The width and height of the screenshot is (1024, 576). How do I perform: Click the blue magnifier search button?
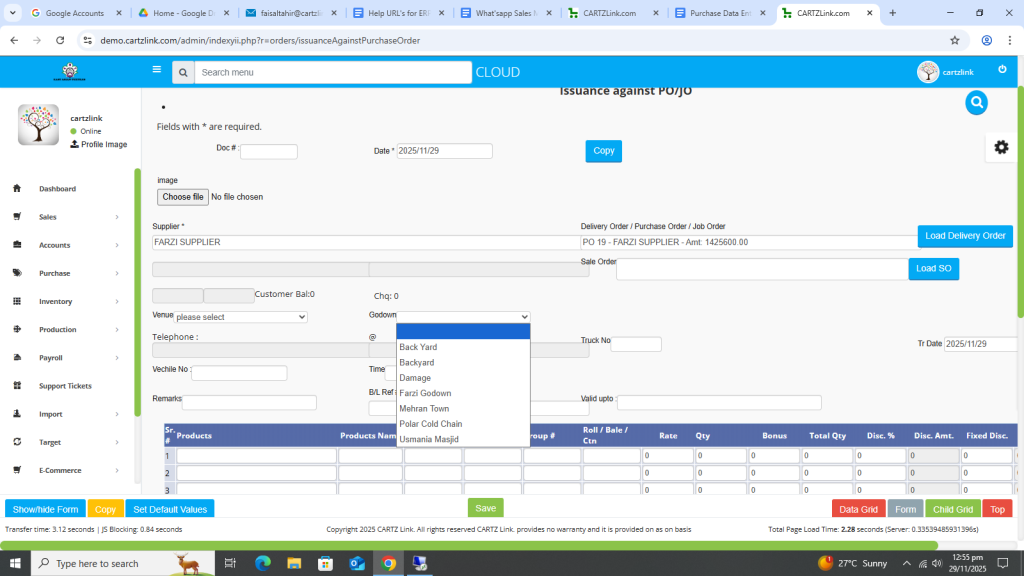point(976,102)
